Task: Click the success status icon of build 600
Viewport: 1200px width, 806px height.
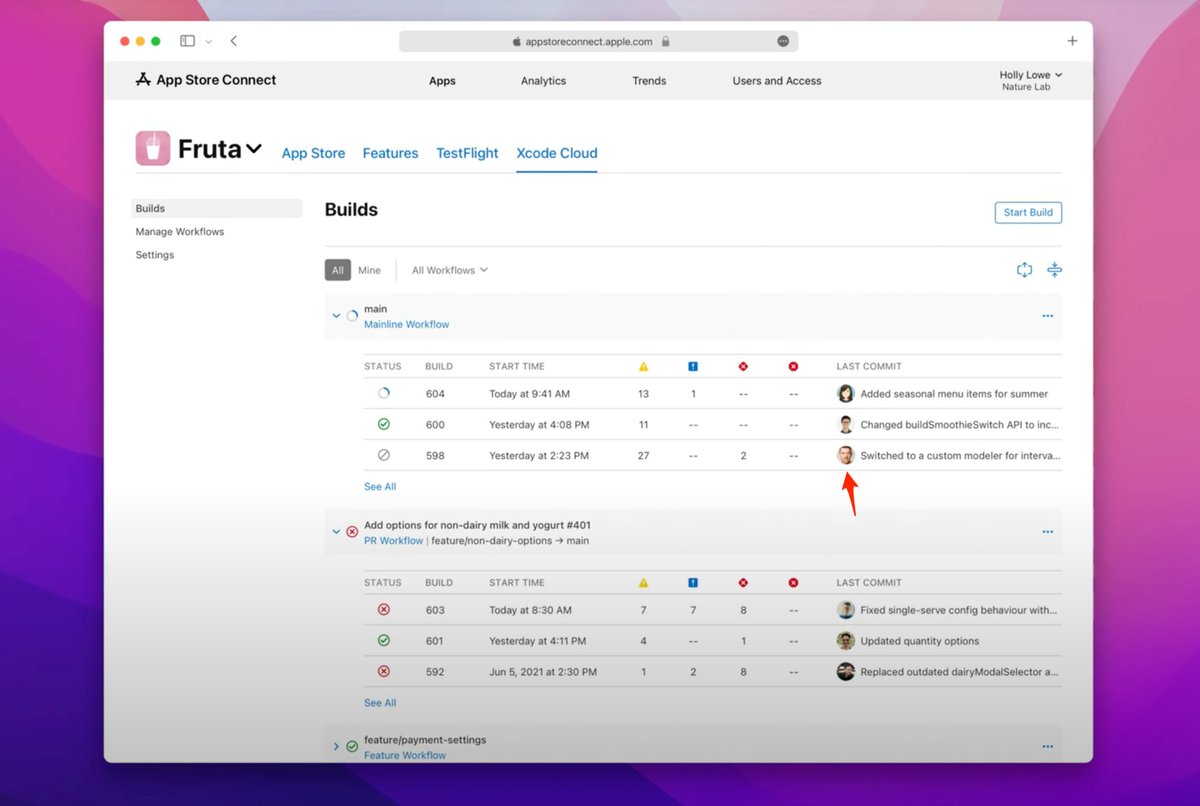Action: click(x=383, y=424)
